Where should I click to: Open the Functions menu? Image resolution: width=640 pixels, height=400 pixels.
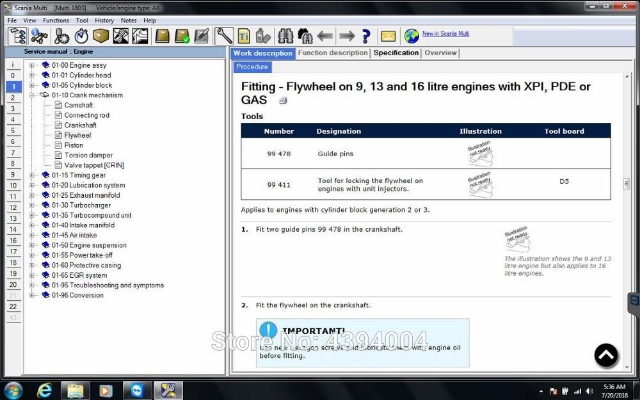pyautogui.click(x=56, y=20)
